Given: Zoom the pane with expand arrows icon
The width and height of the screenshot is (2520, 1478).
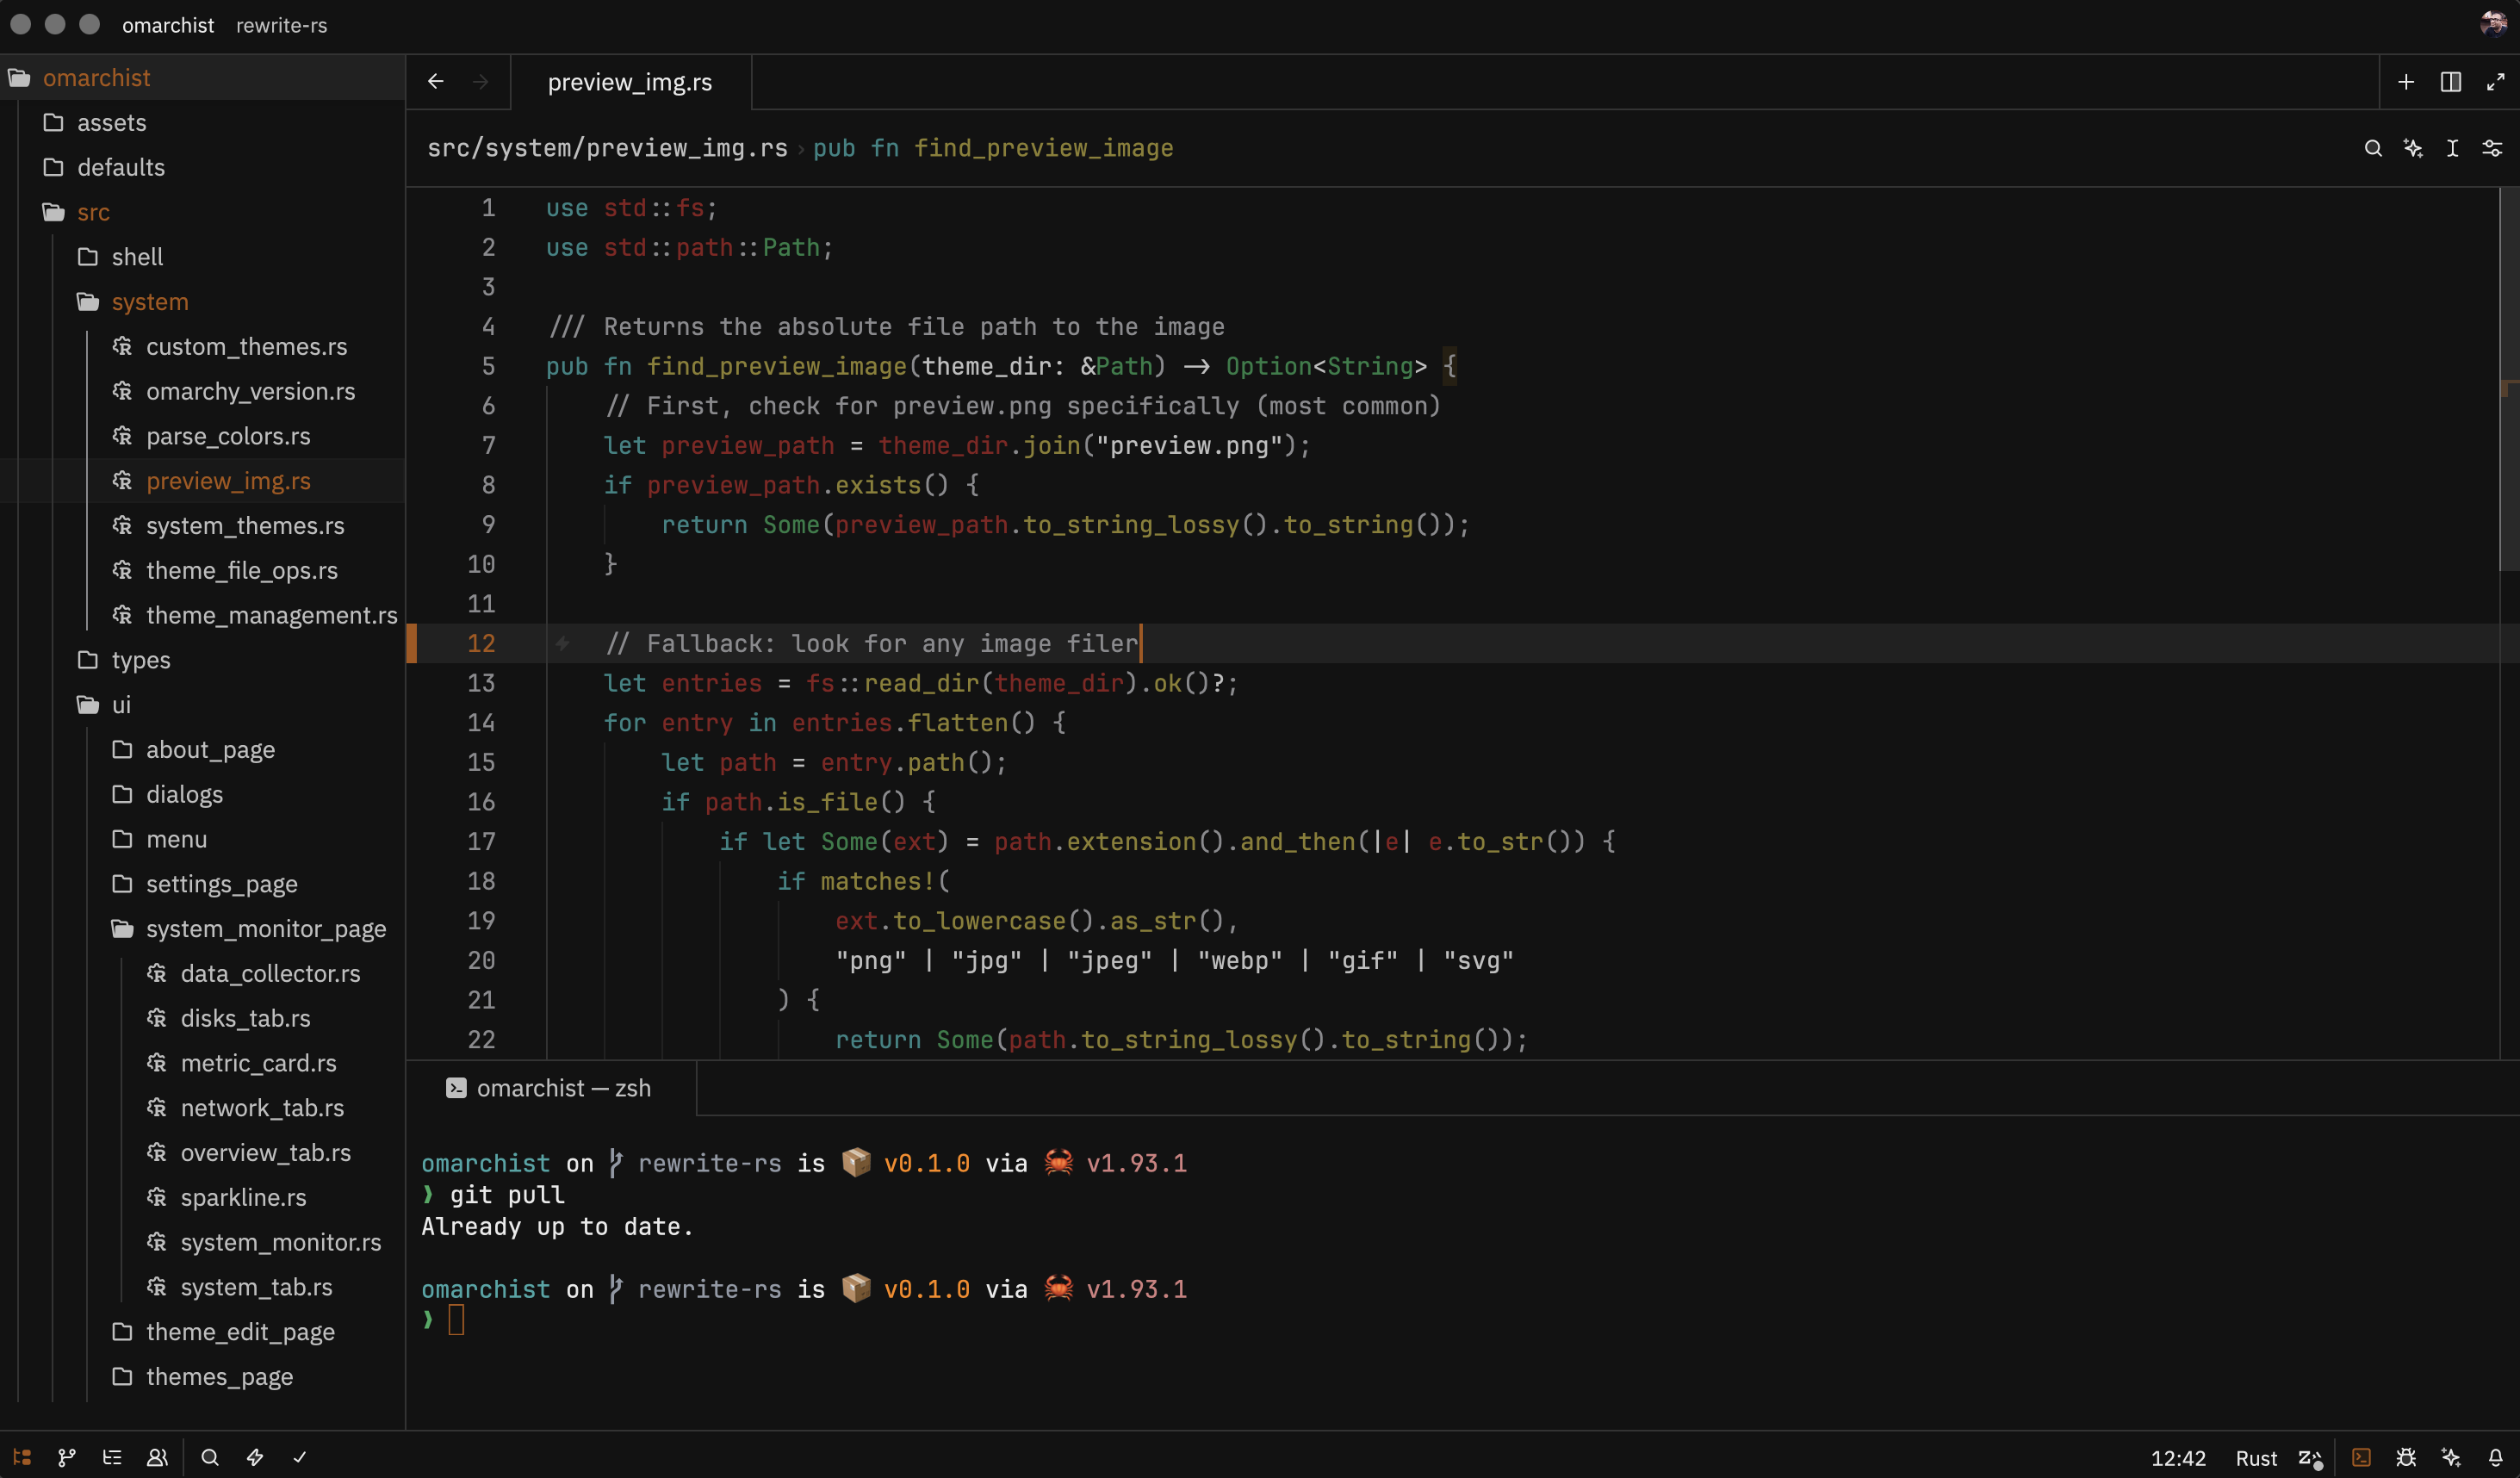Looking at the screenshot, I should coord(2496,82).
